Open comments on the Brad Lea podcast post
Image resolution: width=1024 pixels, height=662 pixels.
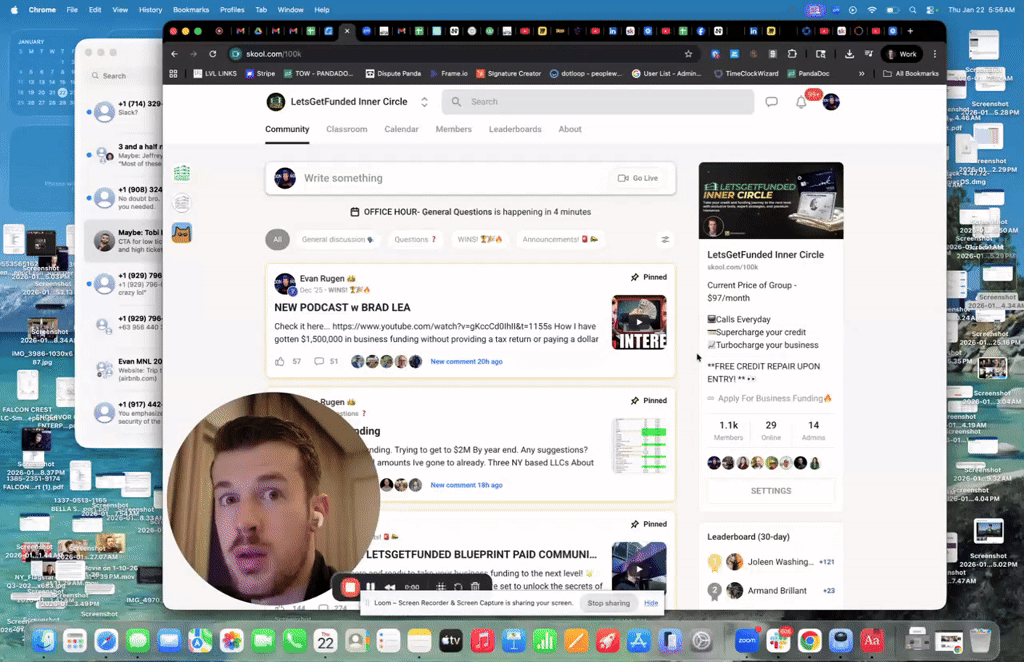click(x=319, y=361)
